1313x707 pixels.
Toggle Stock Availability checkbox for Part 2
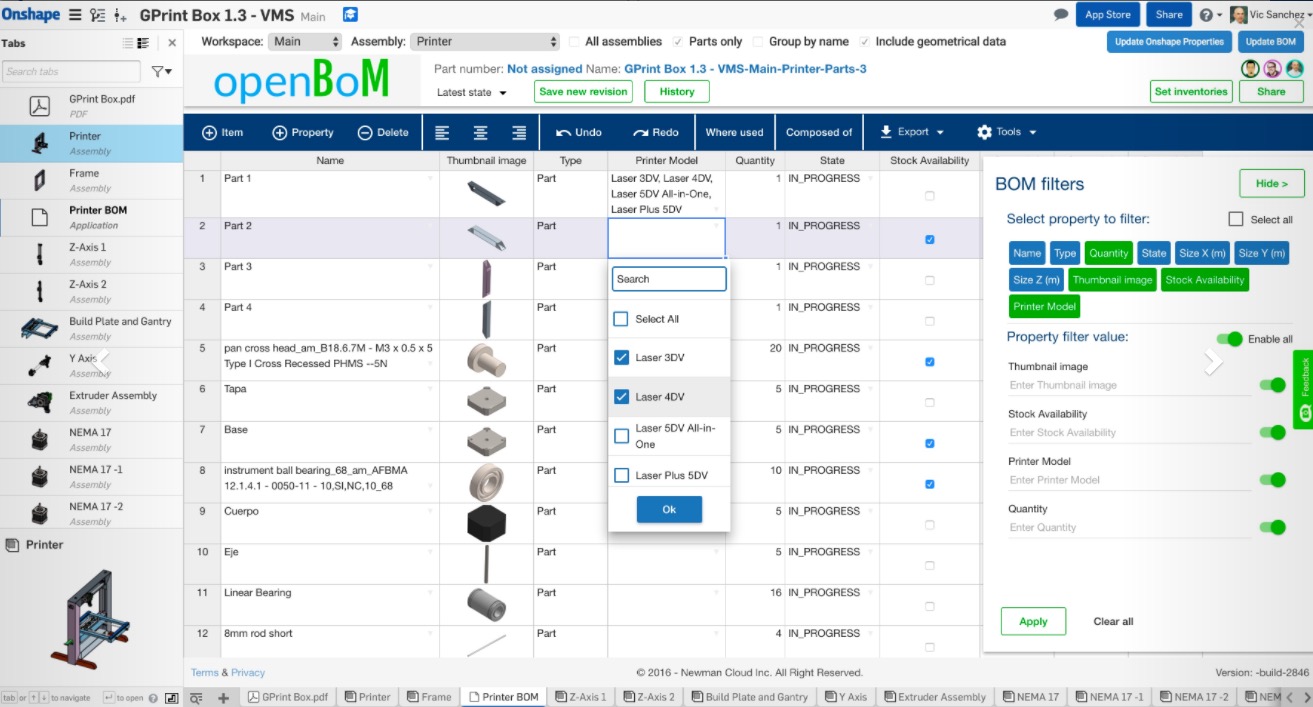pos(930,240)
